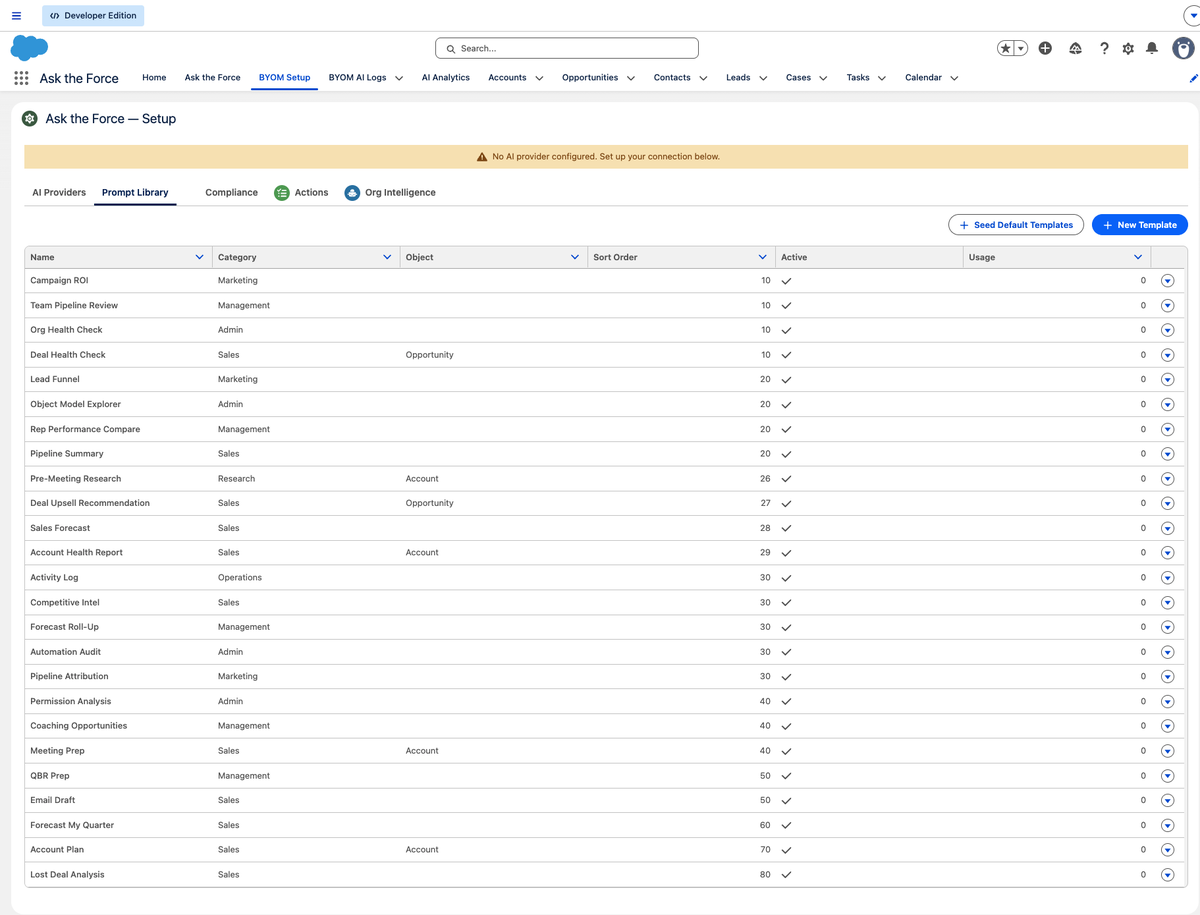The image size is (1200, 915).
Task: Expand the Accounts nav dropdown chevron
Action: tap(539, 78)
